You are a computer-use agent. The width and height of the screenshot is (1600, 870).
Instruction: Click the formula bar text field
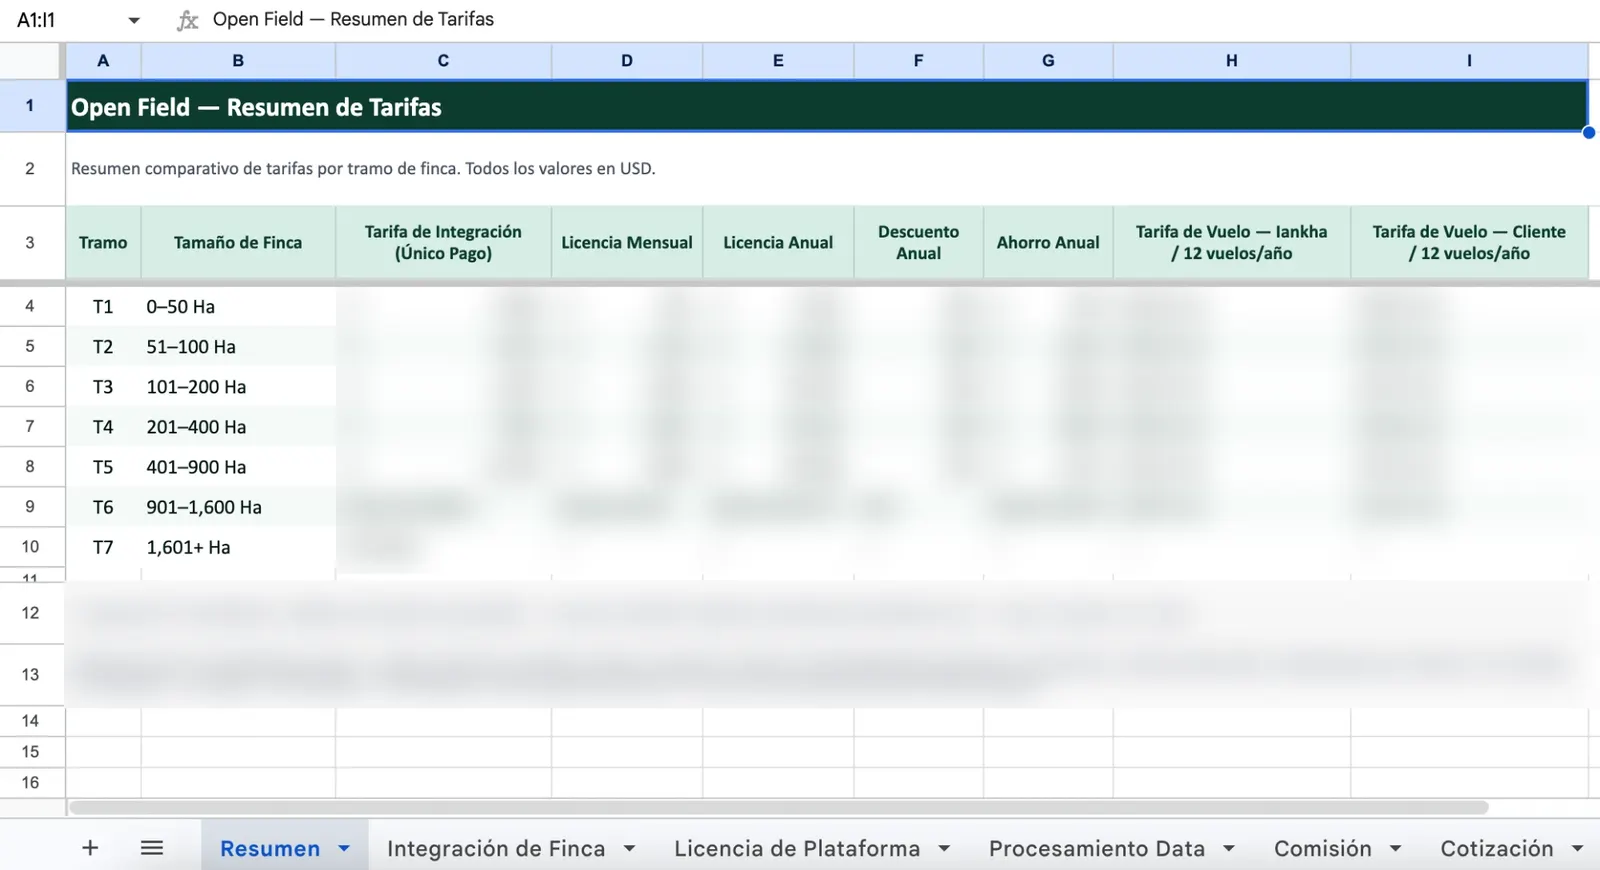[x=900, y=20]
